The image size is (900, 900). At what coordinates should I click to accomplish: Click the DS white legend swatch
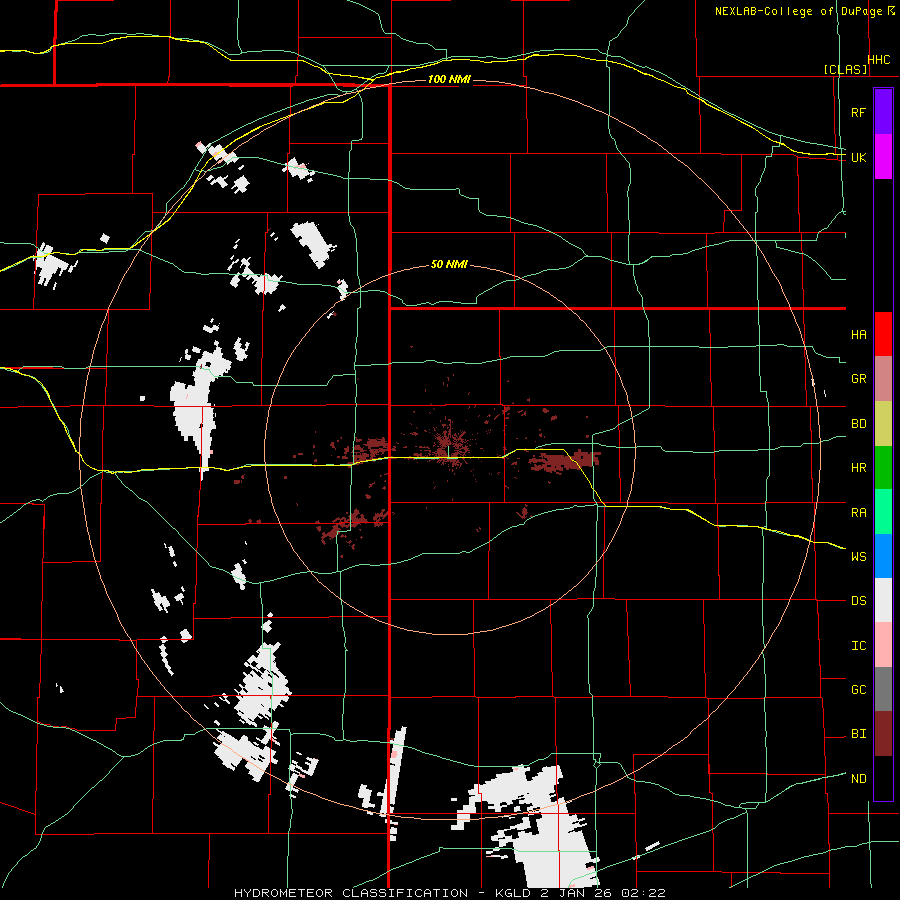click(x=883, y=600)
